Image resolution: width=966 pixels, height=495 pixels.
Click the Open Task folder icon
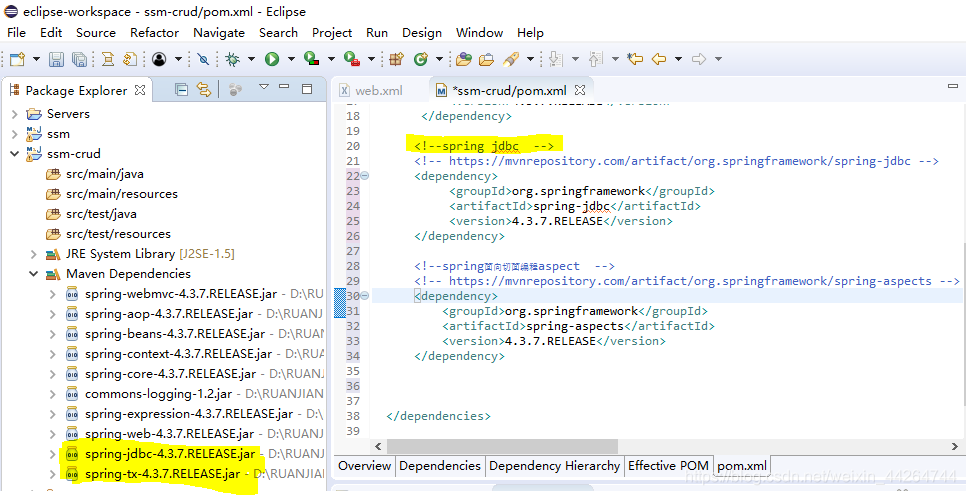click(487, 59)
